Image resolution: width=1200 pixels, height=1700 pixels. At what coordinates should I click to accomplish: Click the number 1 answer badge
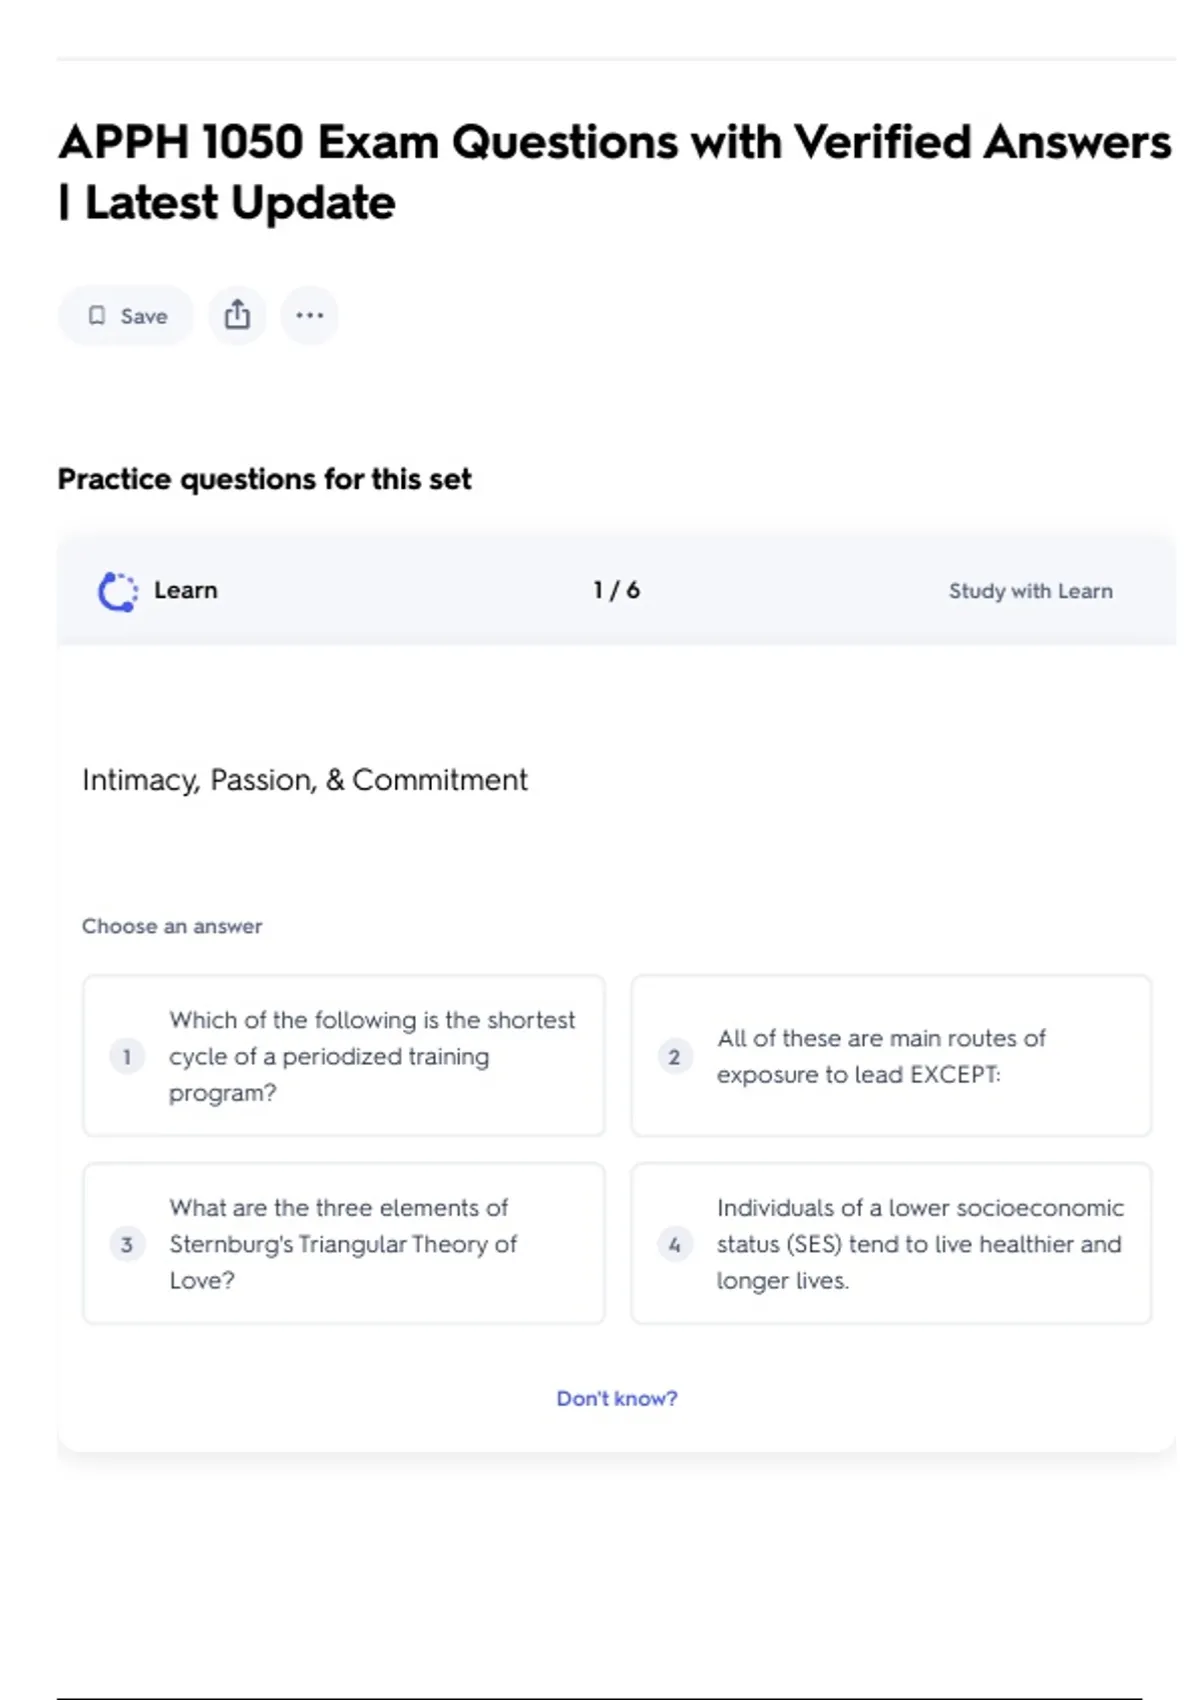127,1057
